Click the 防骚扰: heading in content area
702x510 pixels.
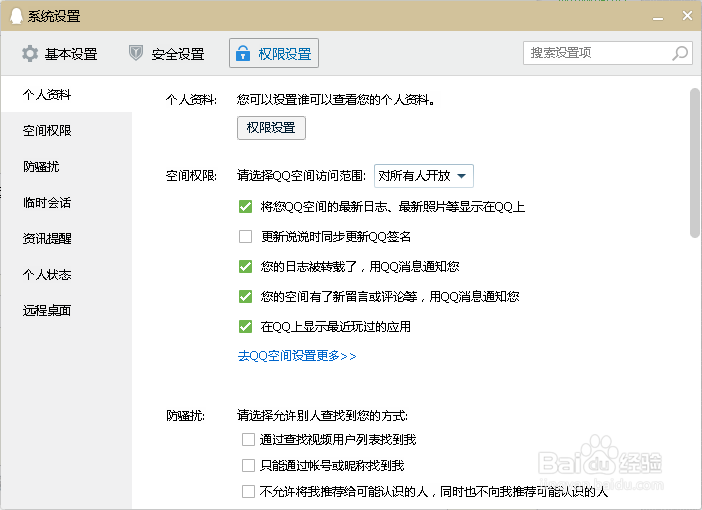click(x=185, y=416)
